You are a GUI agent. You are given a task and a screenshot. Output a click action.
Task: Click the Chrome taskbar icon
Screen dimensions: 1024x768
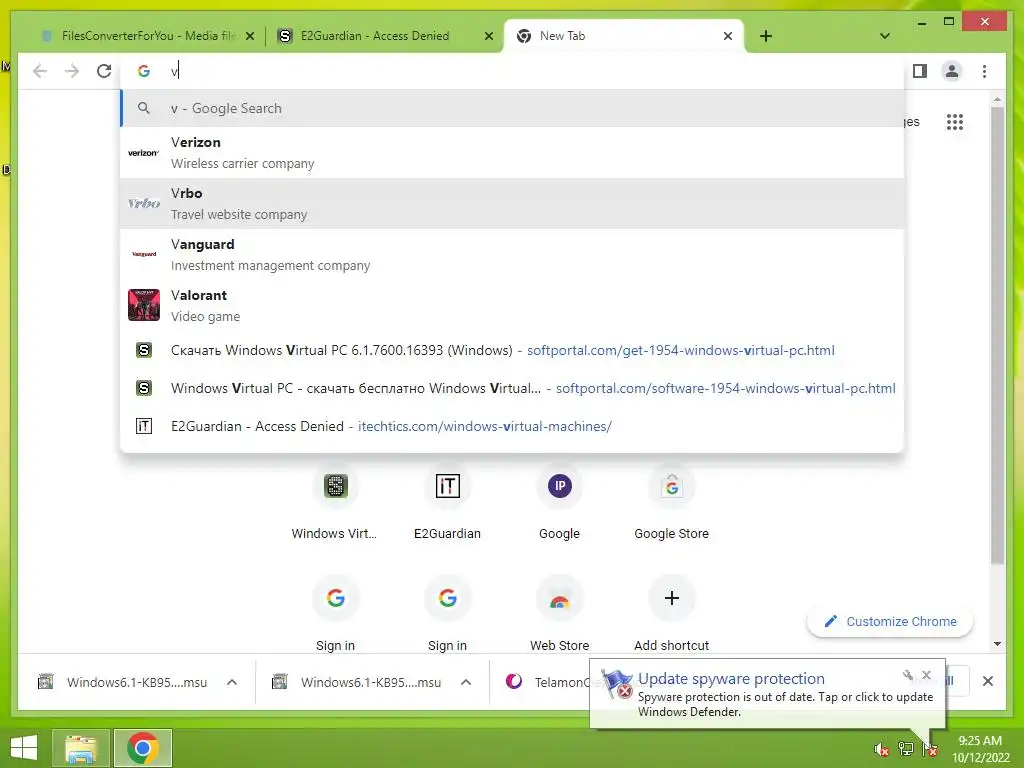click(x=142, y=748)
